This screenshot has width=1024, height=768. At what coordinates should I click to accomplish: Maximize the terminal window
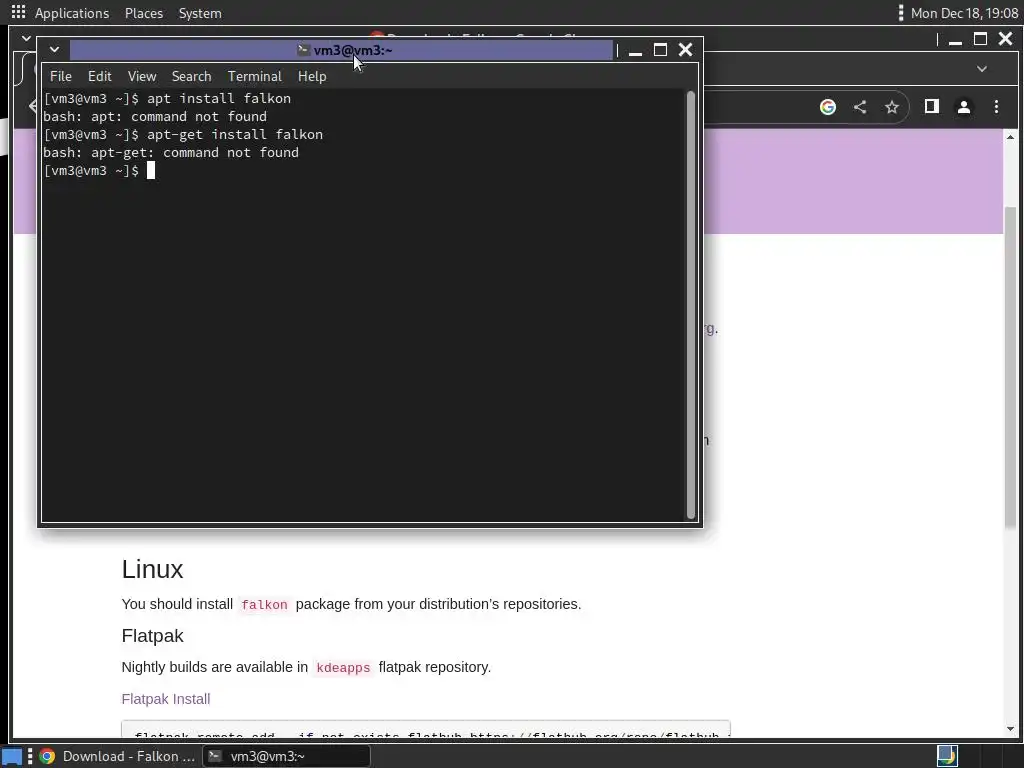coord(660,50)
